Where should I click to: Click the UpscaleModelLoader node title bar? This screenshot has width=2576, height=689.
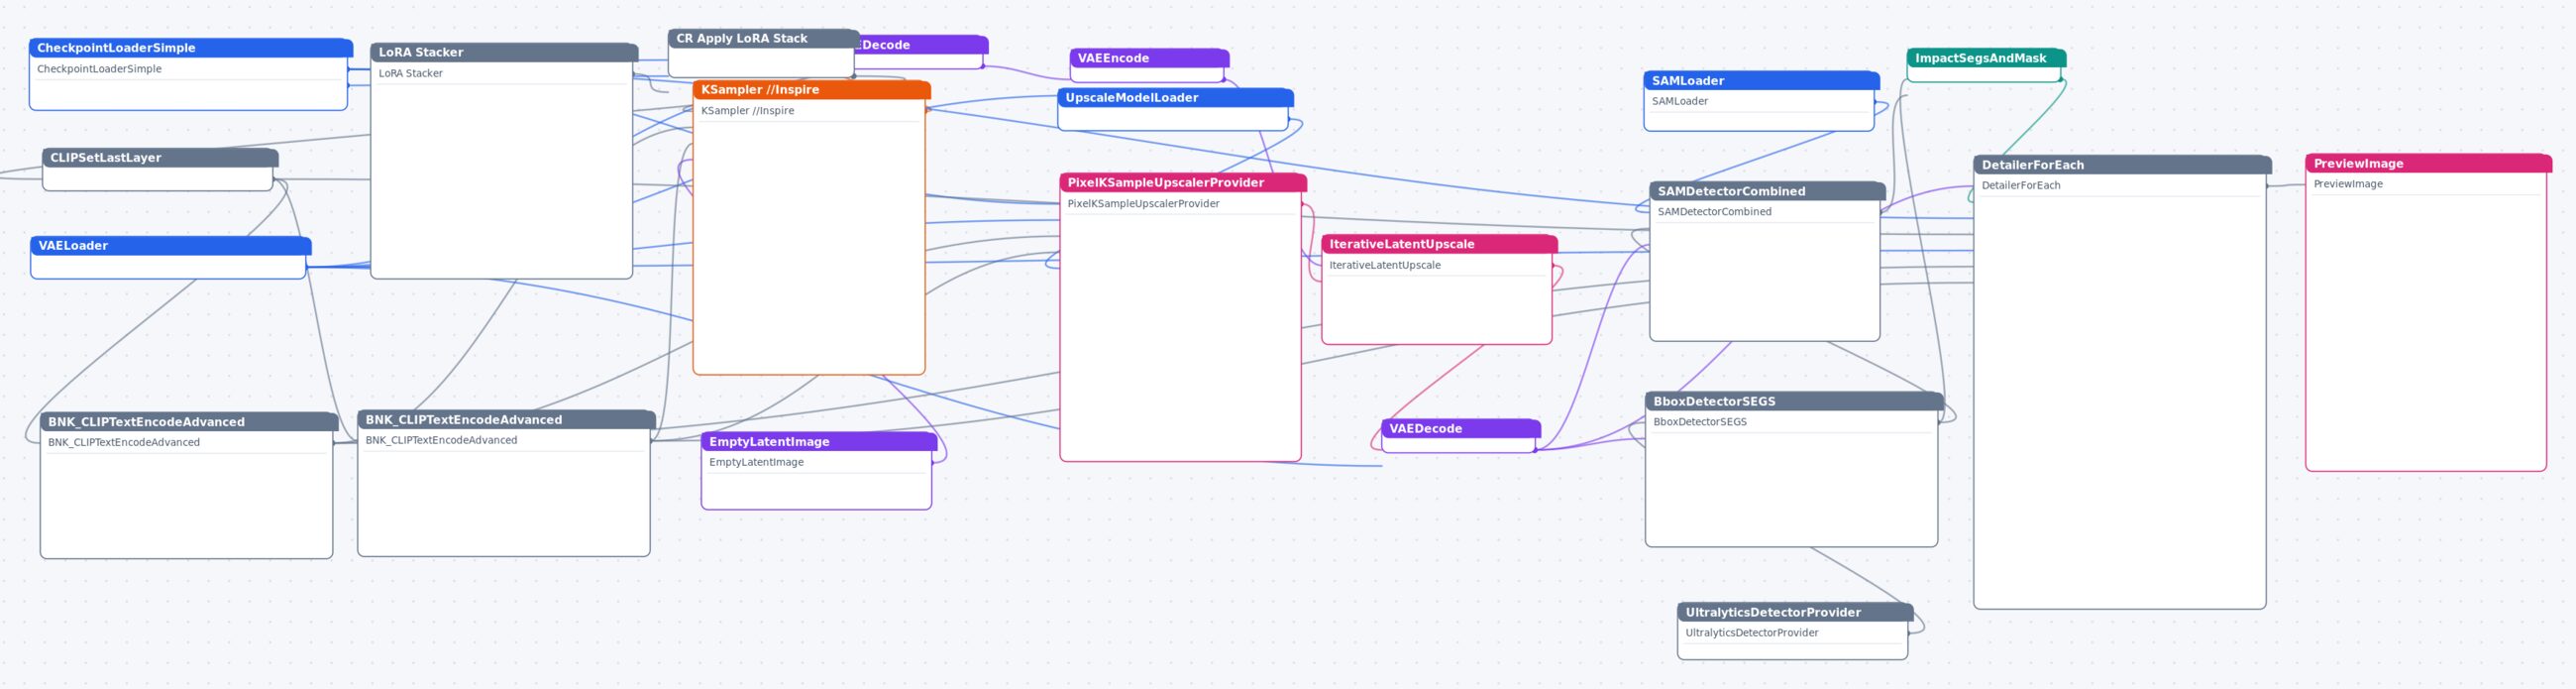(x=1175, y=98)
